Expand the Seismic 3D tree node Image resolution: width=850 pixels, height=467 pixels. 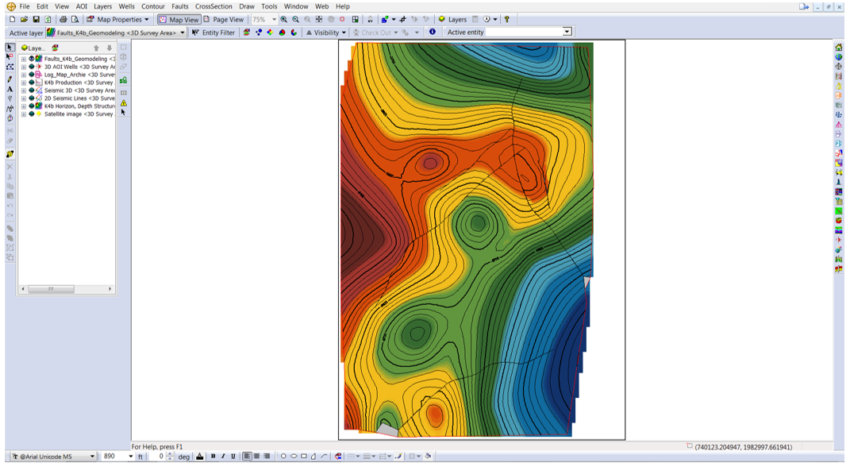(23, 91)
